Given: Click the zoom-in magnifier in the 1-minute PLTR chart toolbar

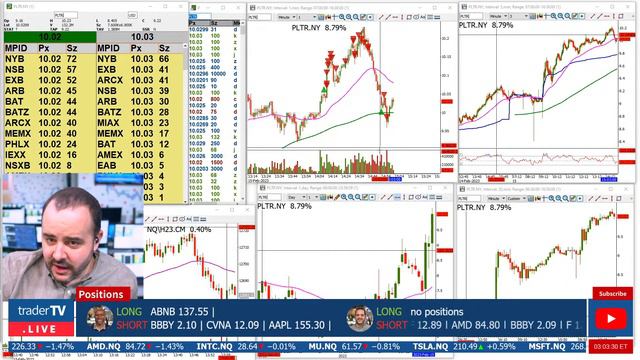Looking at the screenshot, I should tap(341, 17).
